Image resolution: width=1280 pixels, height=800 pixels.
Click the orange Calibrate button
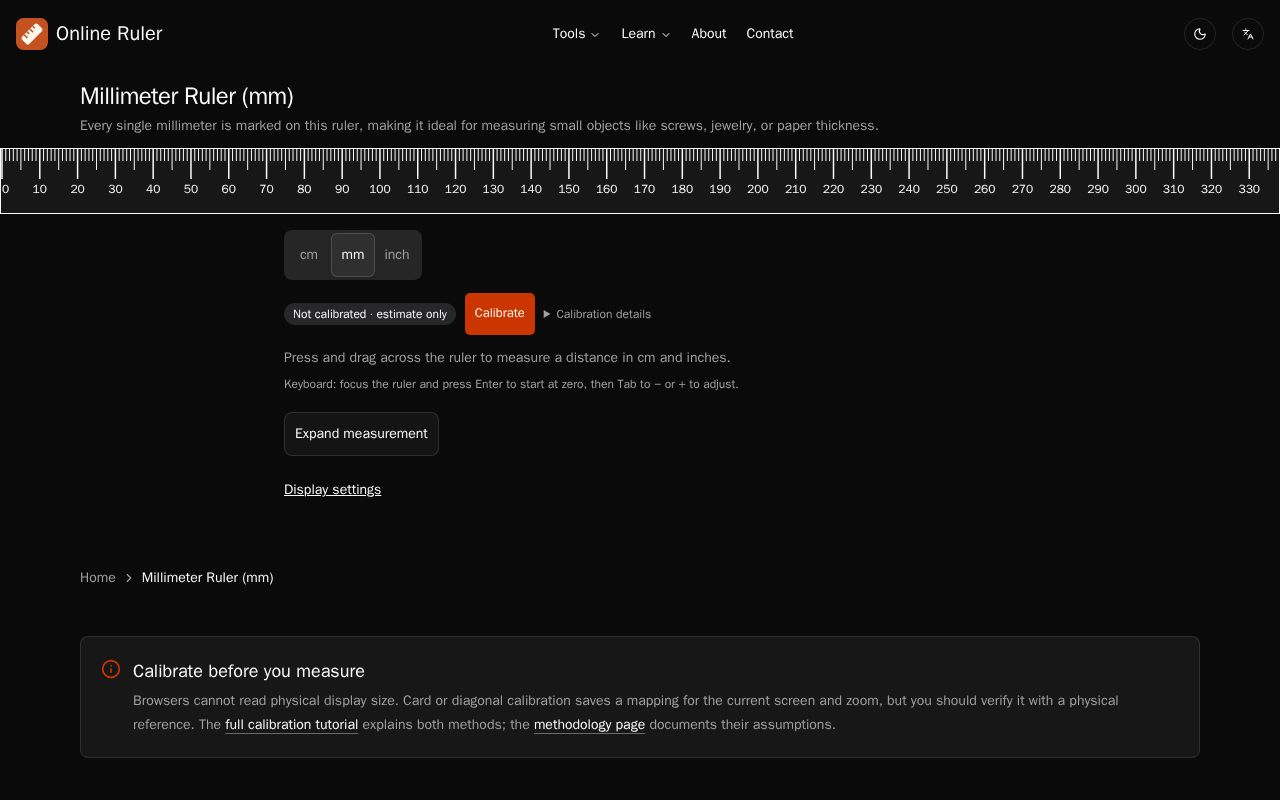pyautogui.click(x=500, y=314)
